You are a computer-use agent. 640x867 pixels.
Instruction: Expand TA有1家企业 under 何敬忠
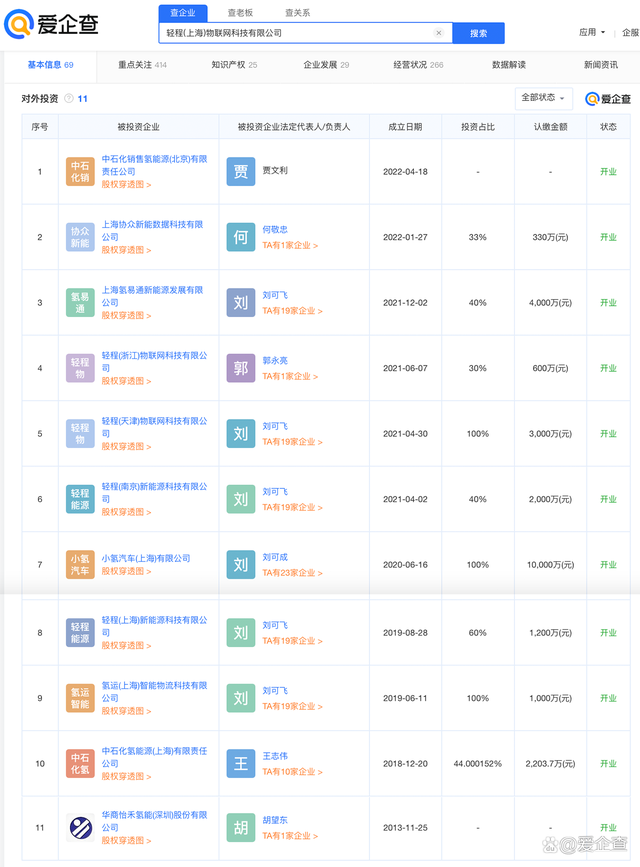pyautogui.click(x=290, y=246)
